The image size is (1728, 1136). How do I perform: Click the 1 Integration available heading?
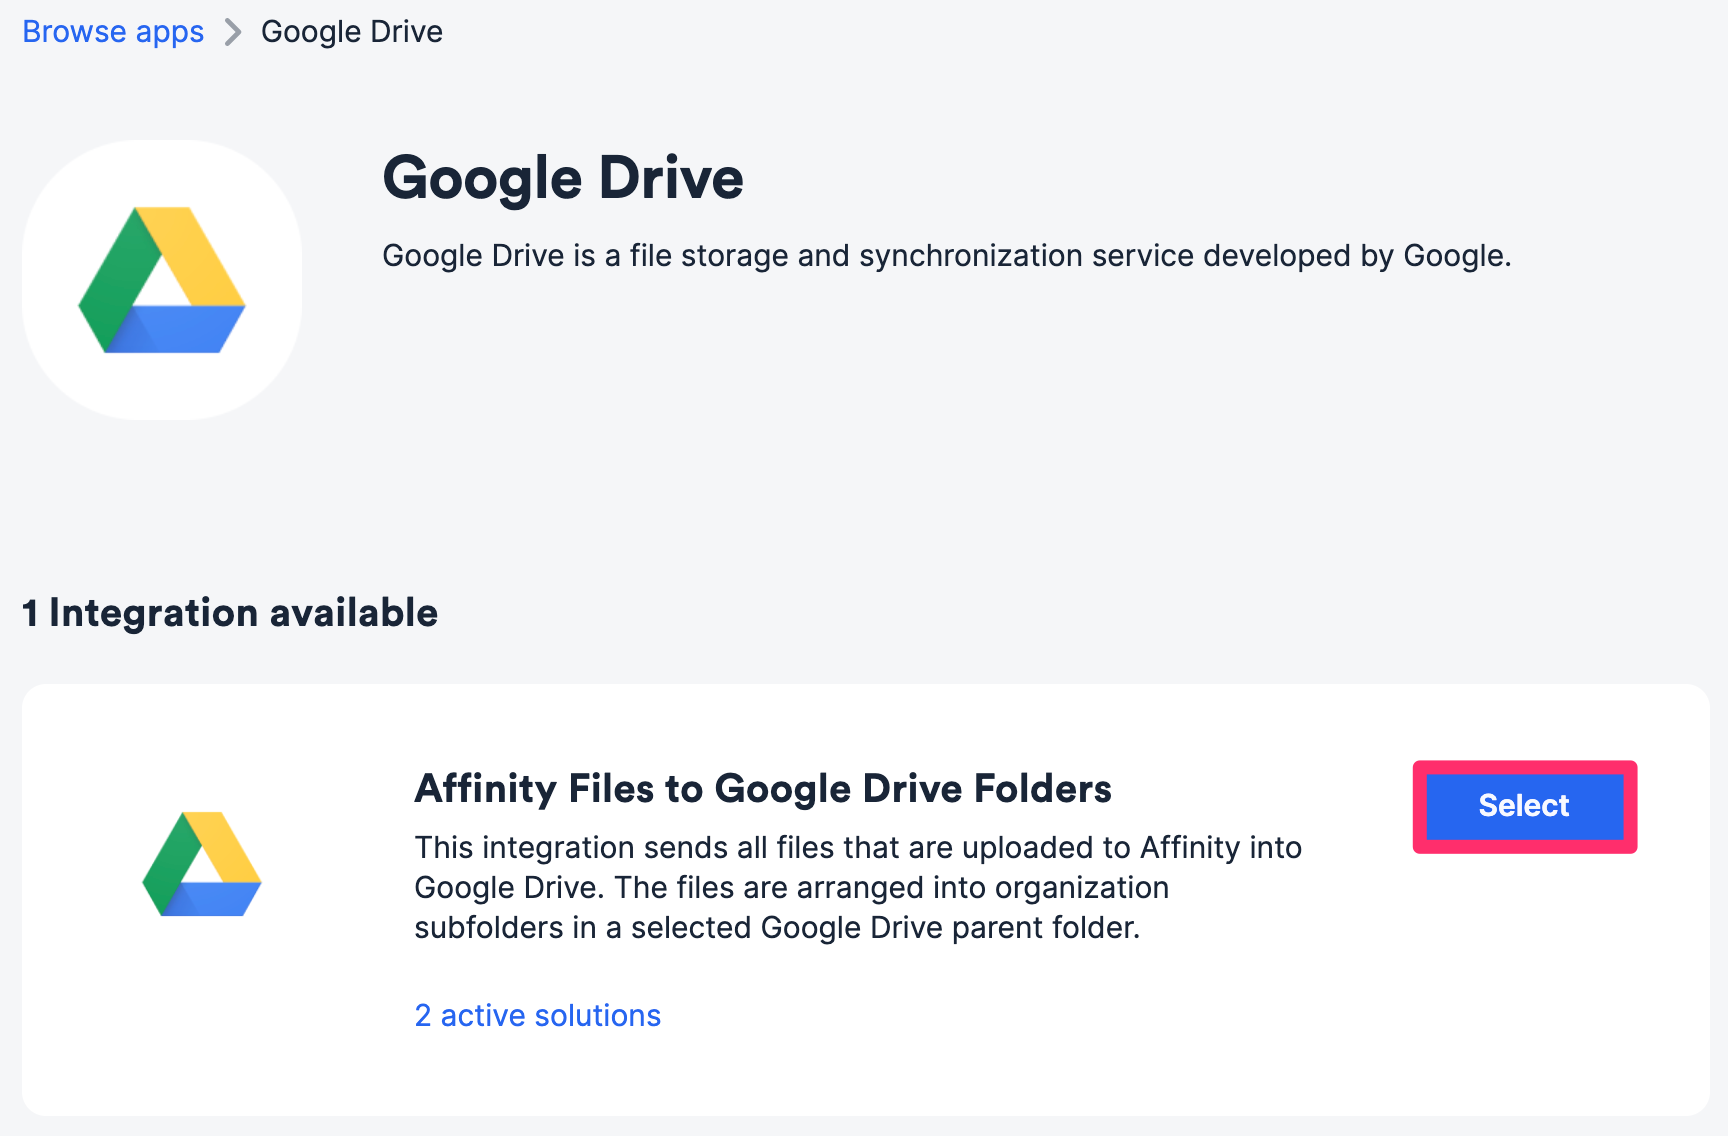coord(230,613)
